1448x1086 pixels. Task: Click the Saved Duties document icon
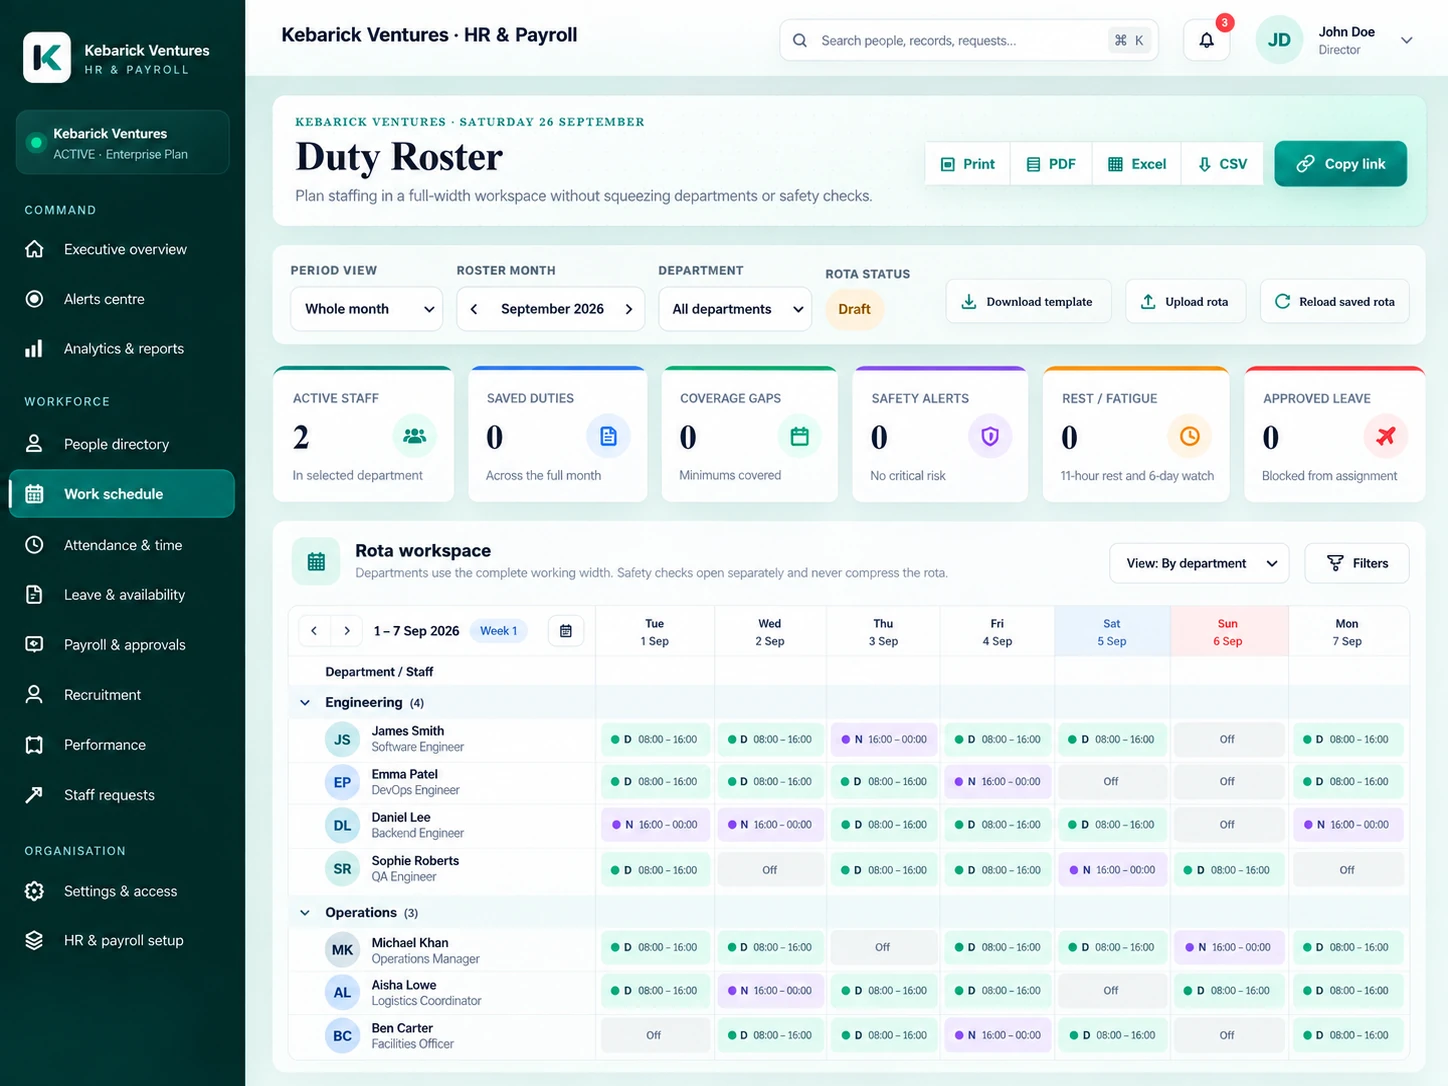click(608, 436)
